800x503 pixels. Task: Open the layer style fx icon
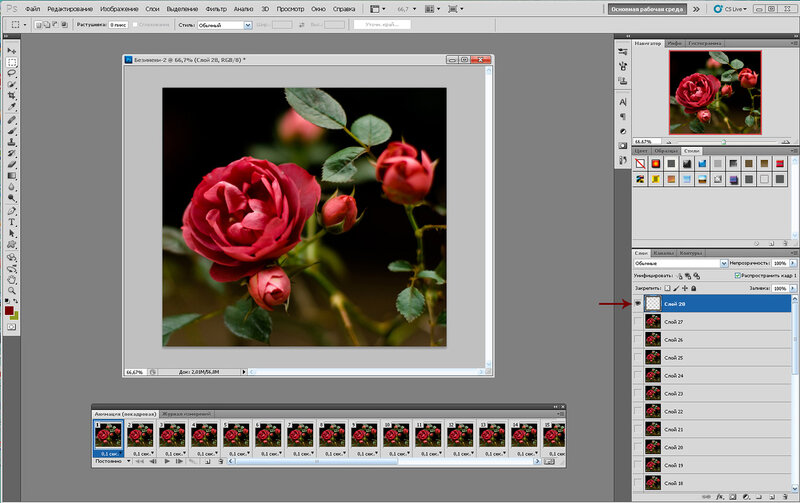719,496
